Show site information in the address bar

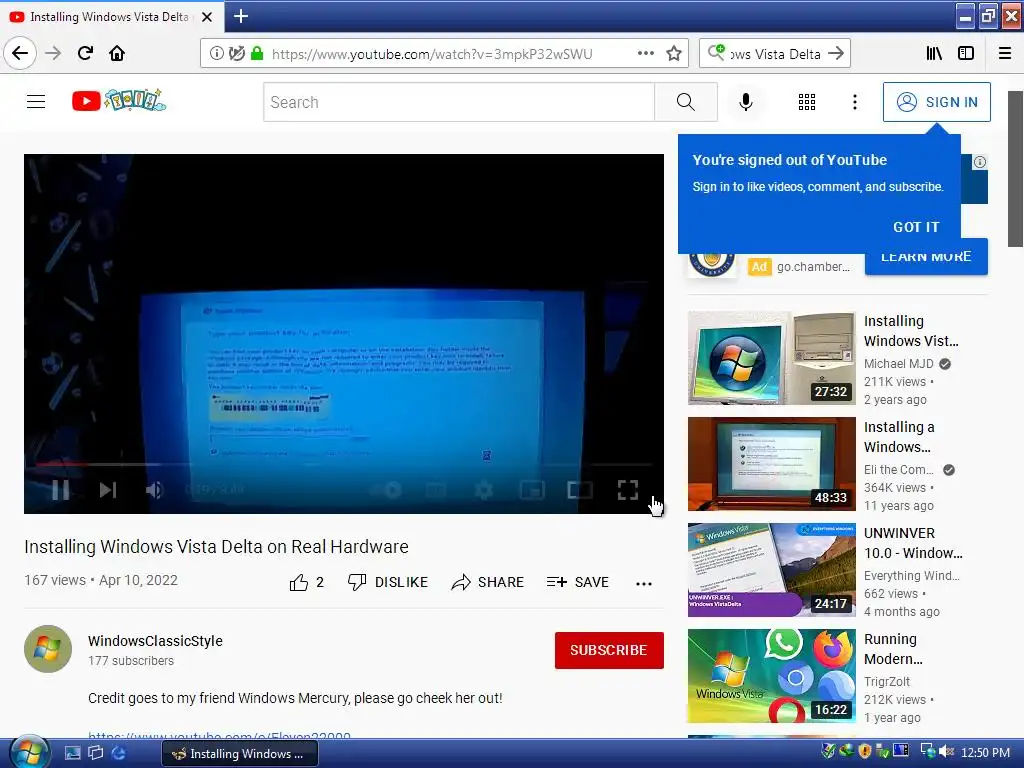click(216, 54)
